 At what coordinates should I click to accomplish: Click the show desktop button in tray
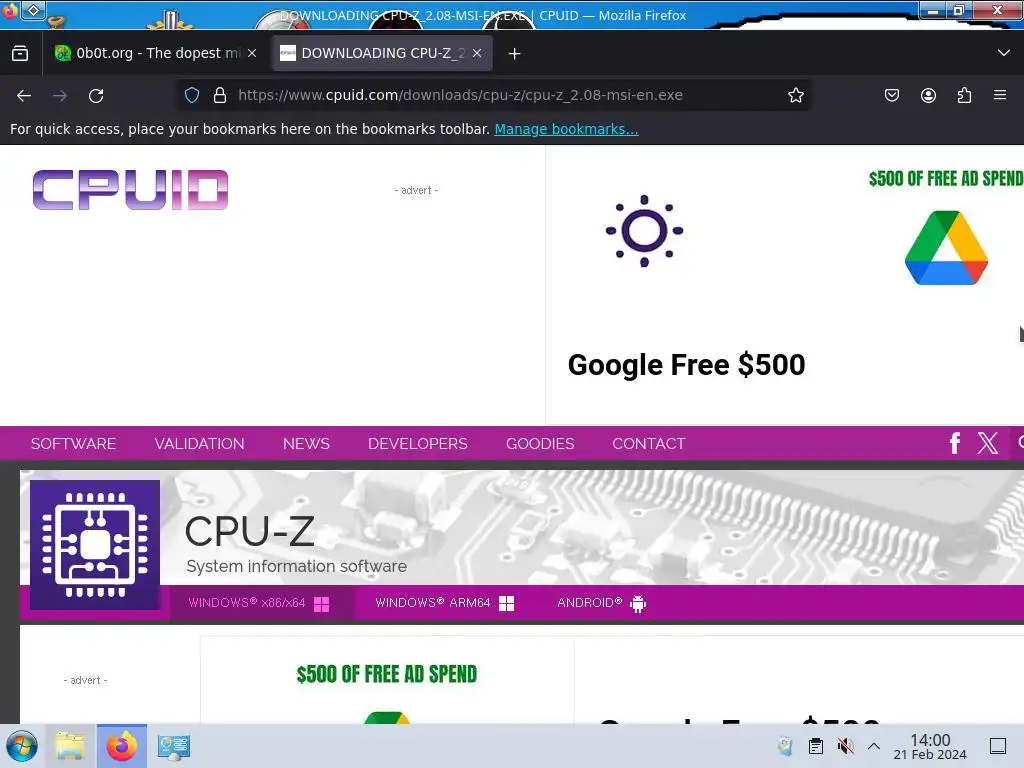click(x=998, y=746)
